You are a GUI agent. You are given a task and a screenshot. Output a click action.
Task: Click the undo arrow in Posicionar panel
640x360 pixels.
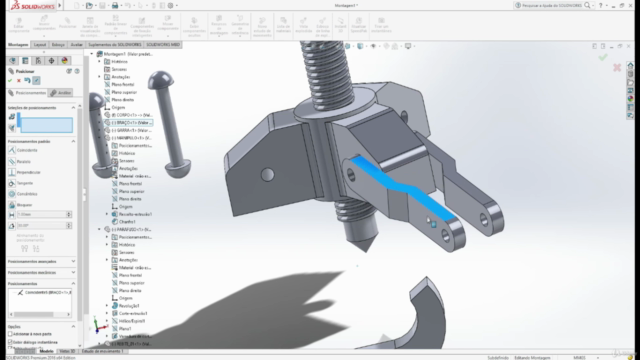click(27, 80)
